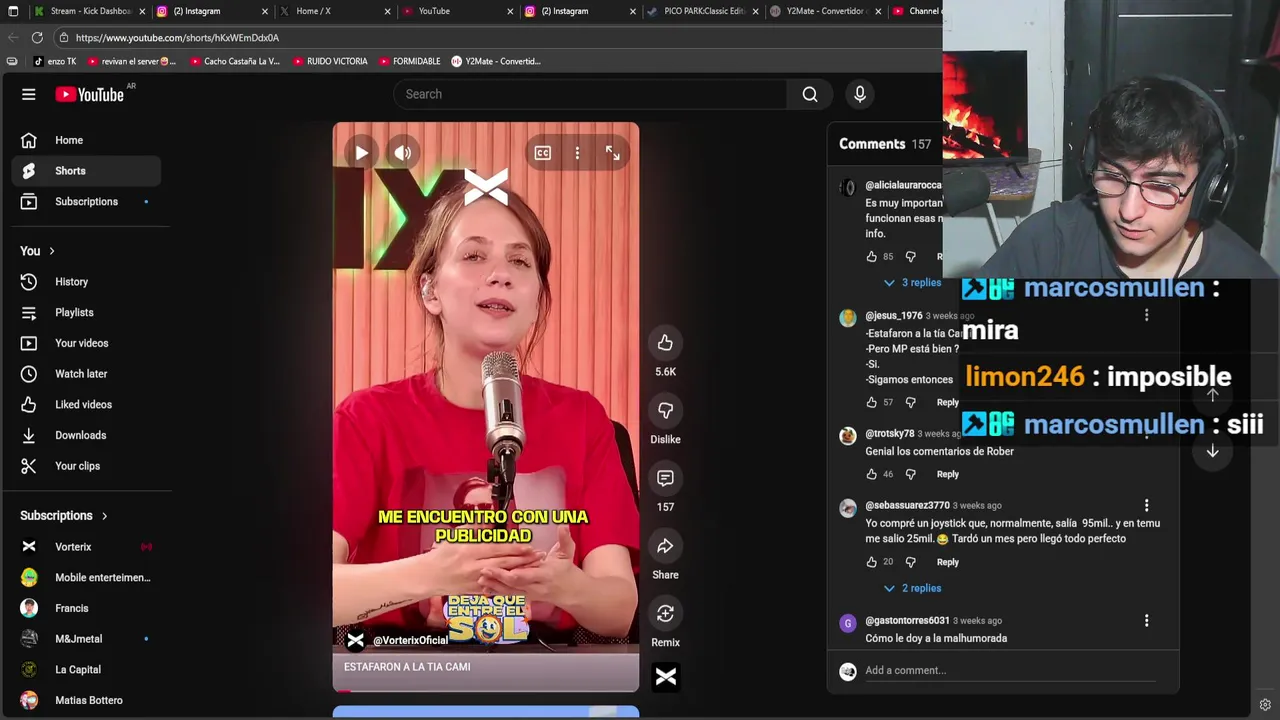Open Subscriptions in sidebar
1280x720 pixels.
86,202
